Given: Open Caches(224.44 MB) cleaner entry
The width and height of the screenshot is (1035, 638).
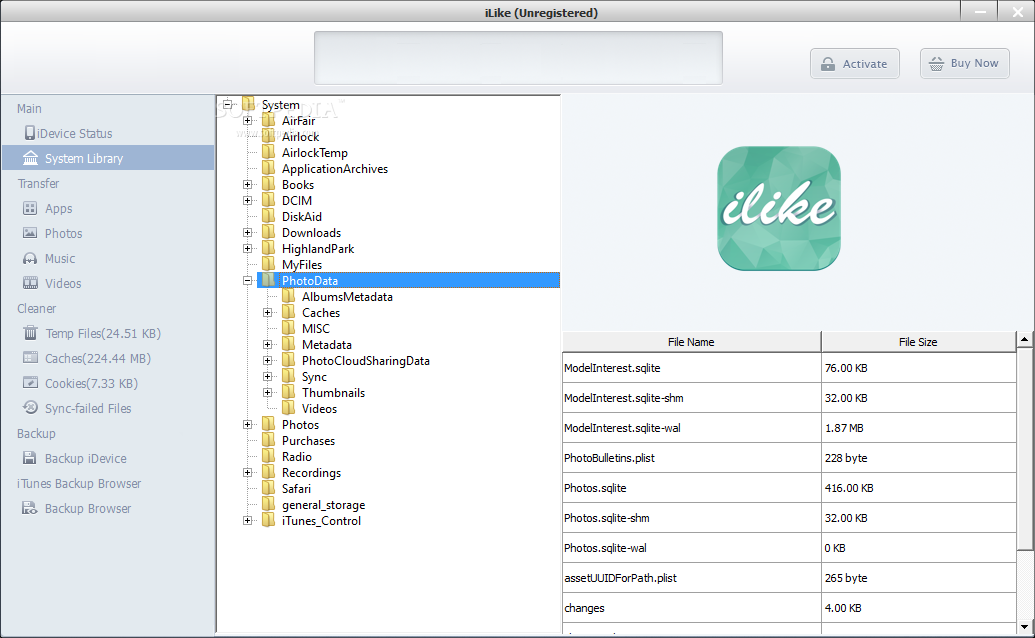Looking at the screenshot, I should click(108, 358).
